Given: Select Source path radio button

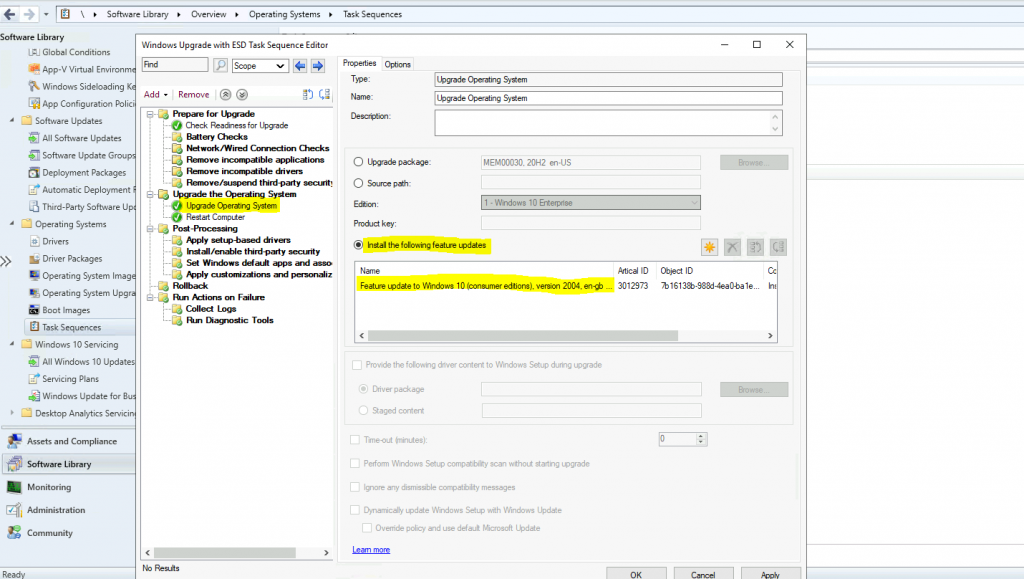Looking at the screenshot, I should pyautogui.click(x=359, y=183).
